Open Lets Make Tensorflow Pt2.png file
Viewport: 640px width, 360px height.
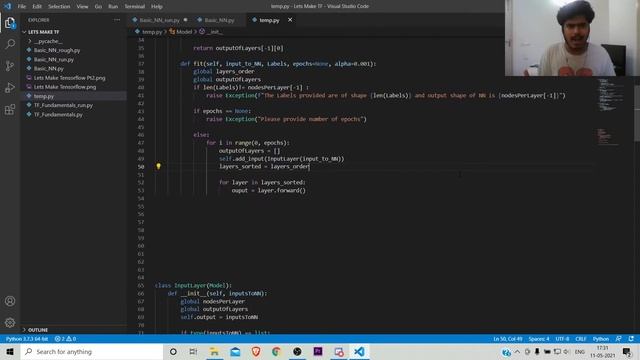click(69, 78)
